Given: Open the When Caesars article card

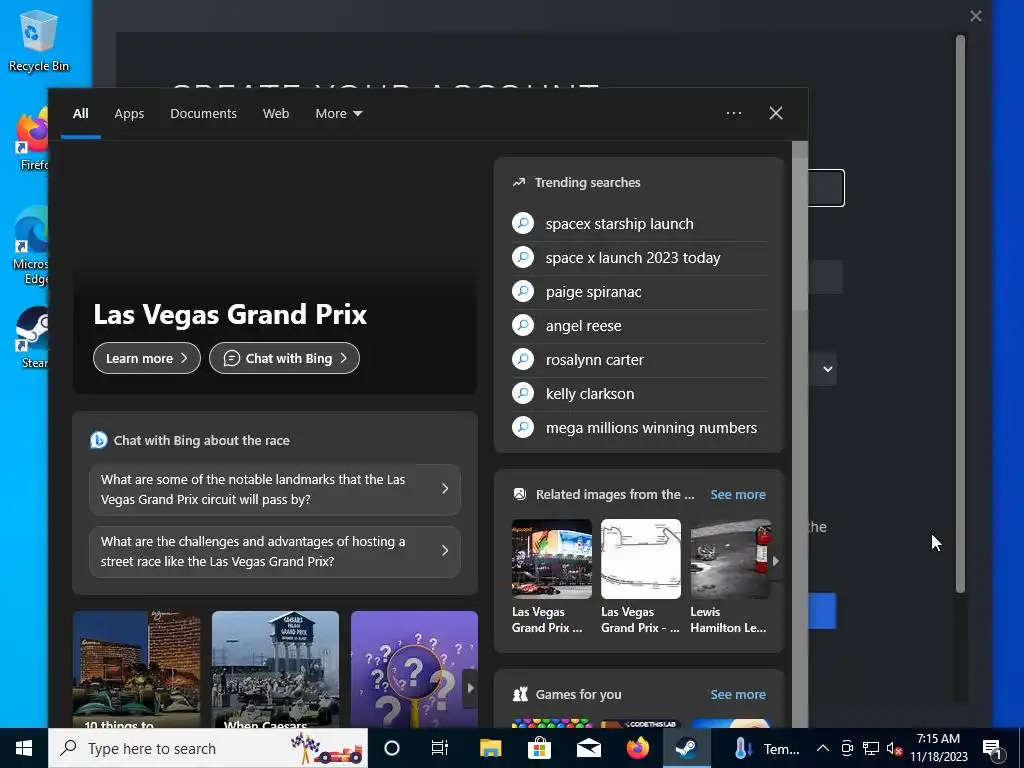Looking at the screenshot, I should [x=275, y=669].
